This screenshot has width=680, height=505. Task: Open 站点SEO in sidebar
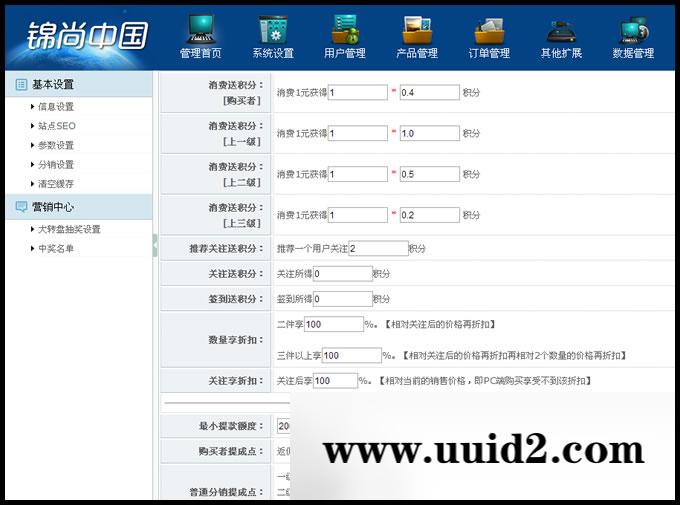pyautogui.click(x=57, y=126)
